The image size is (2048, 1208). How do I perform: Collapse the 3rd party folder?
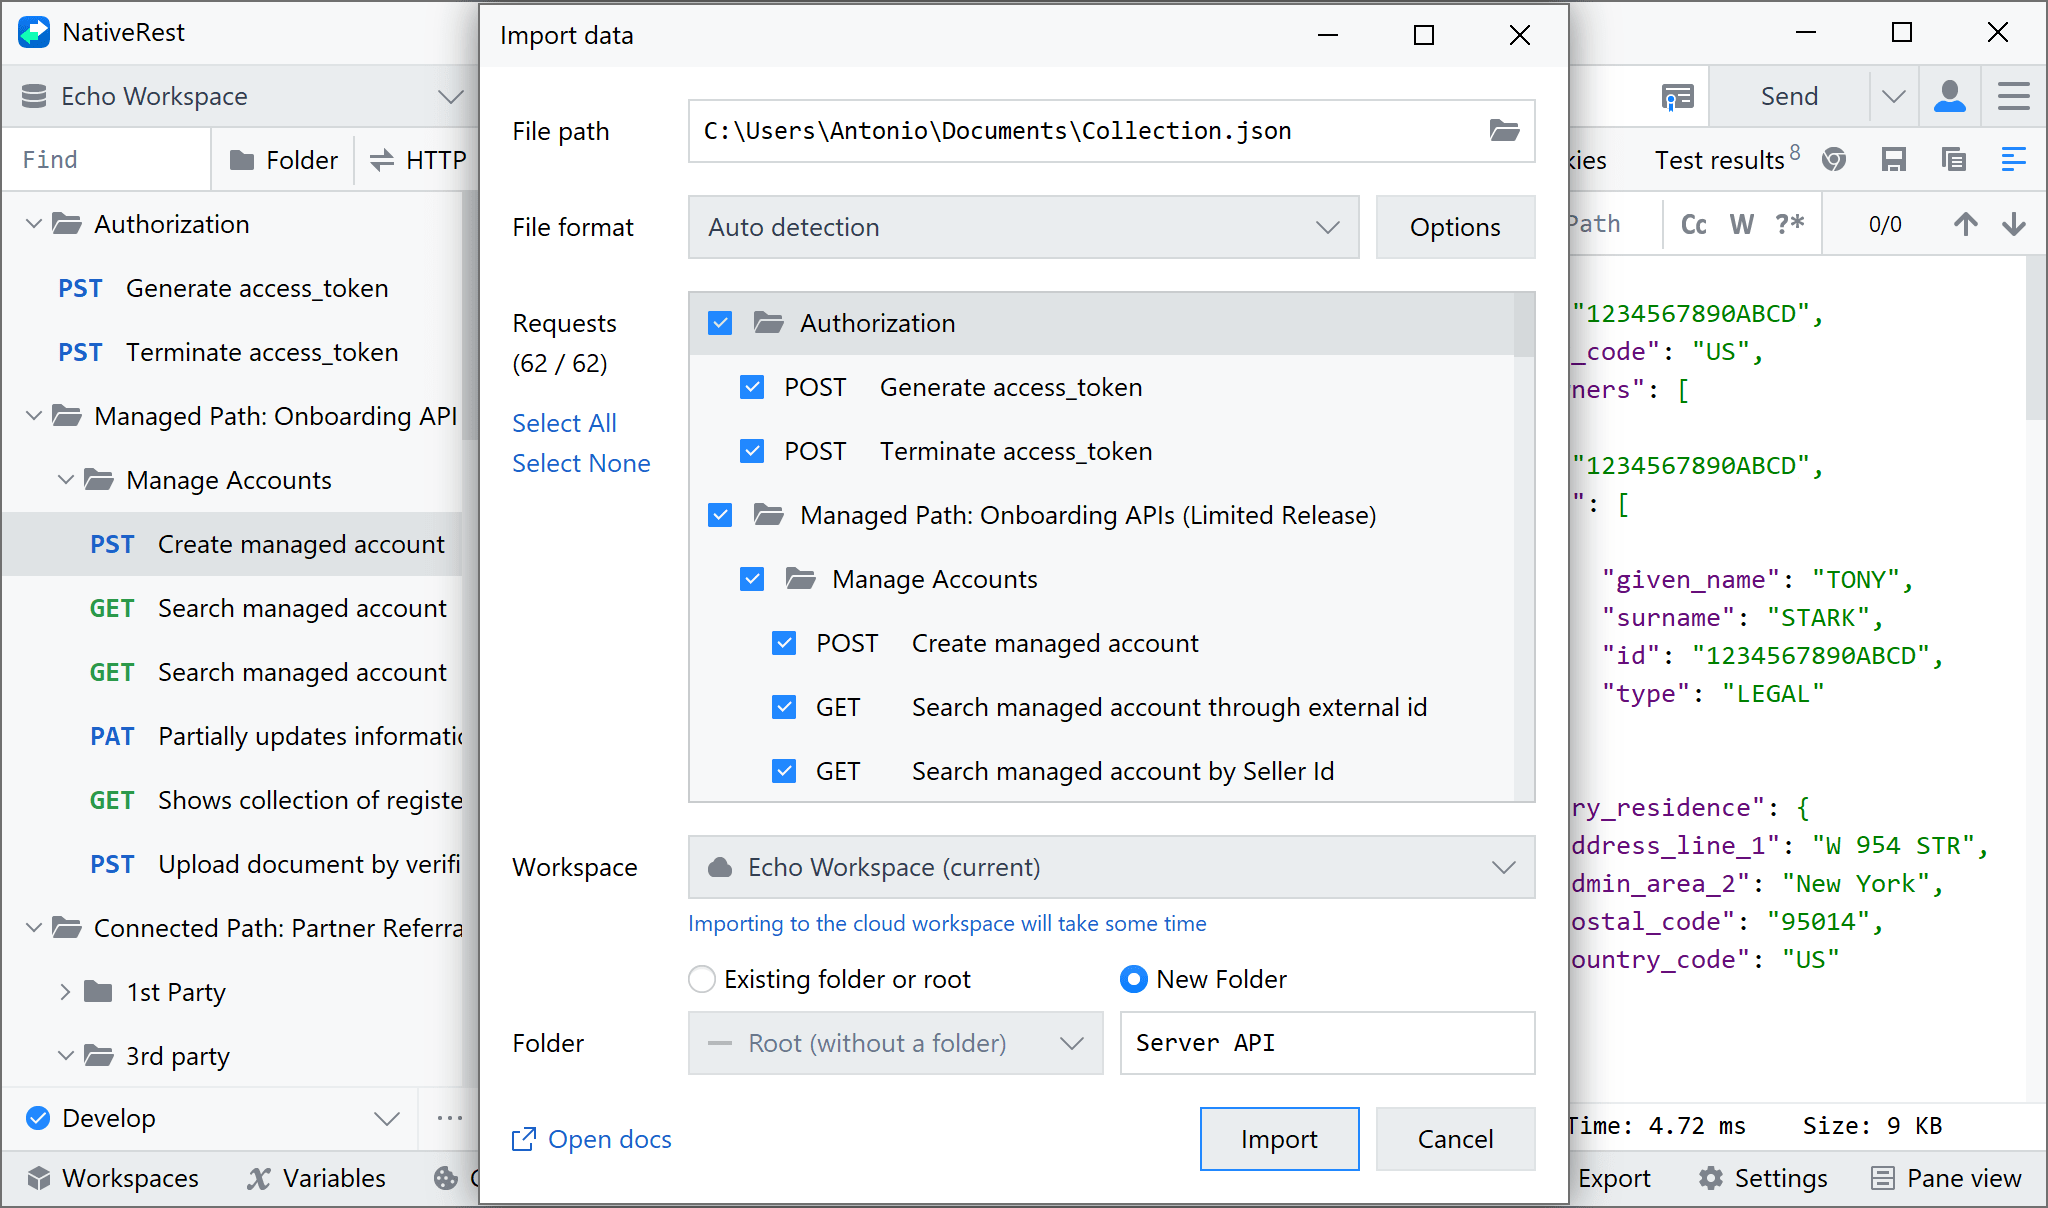(x=65, y=1056)
